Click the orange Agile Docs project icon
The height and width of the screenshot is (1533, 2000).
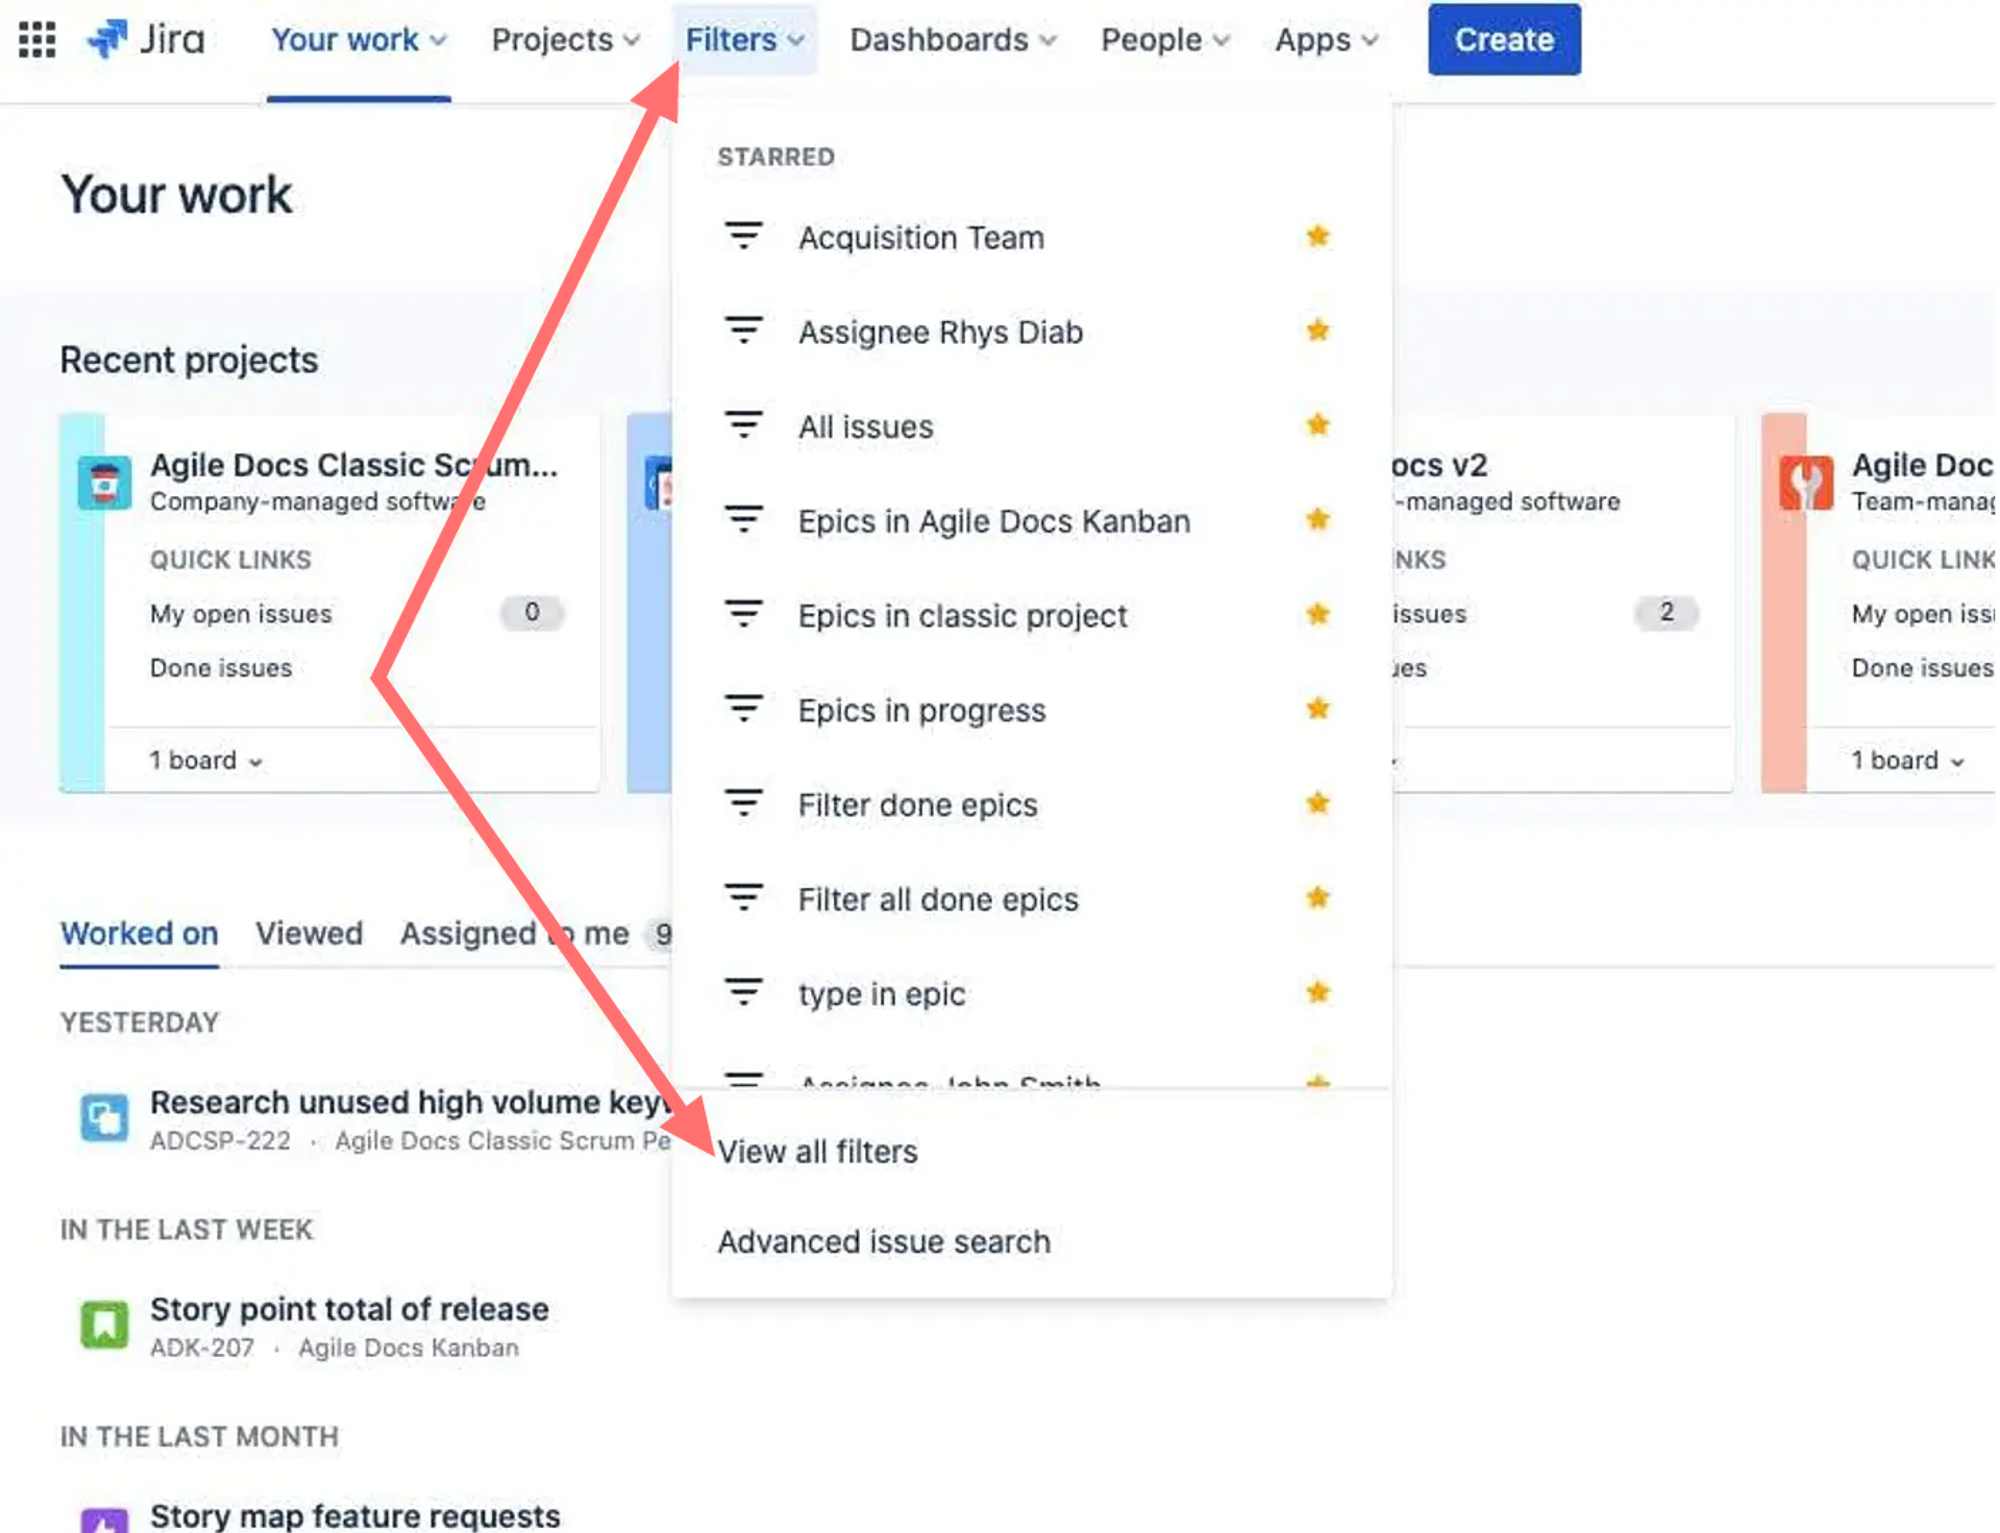pos(1806,483)
